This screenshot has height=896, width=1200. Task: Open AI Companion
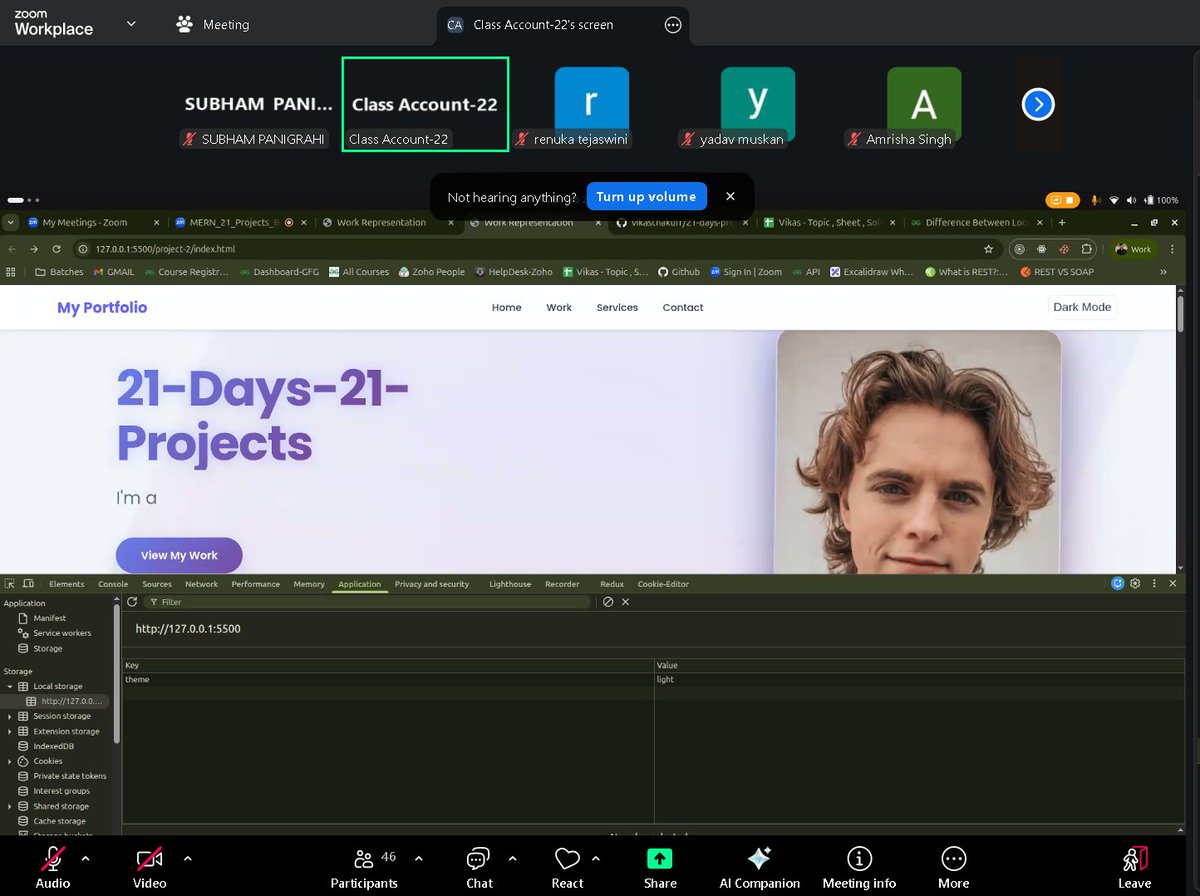tap(759, 867)
